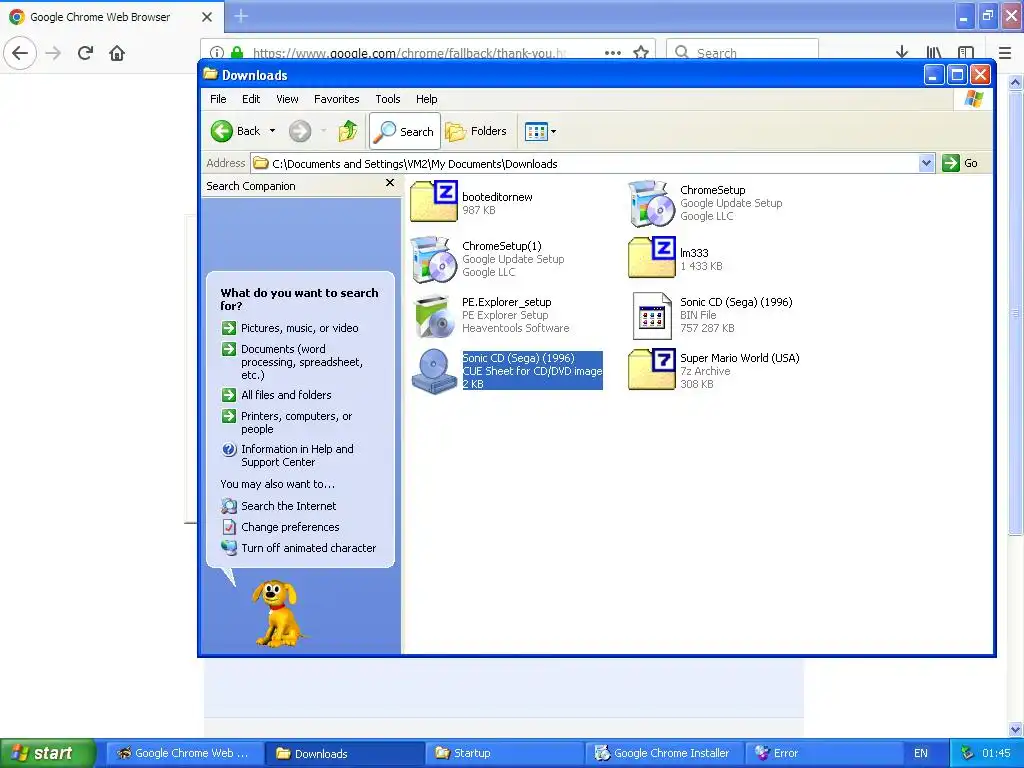Select the lm333 zip archive icon
Viewport: 1024px width, 768px height.
click(652, 258)
